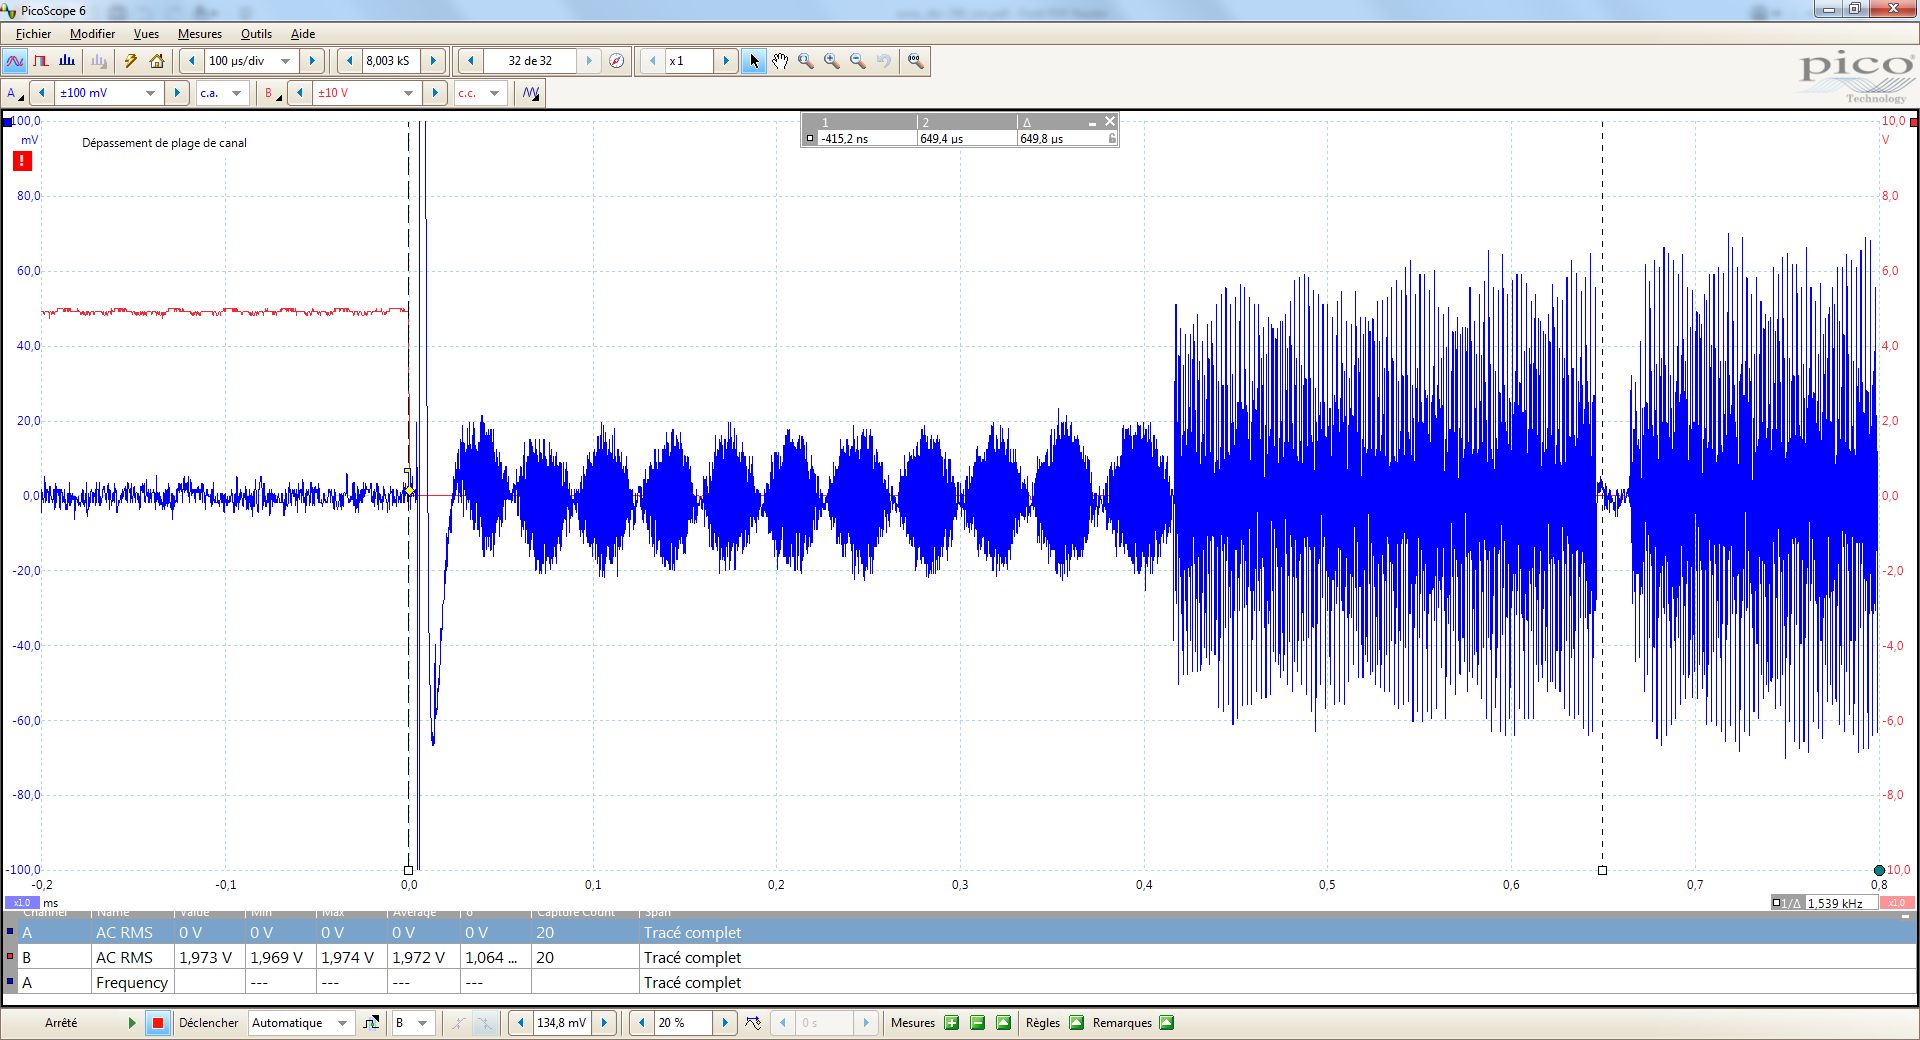This screenshot has height=1040, width=1920.
Task: Open the math channels waveform icon
Action: point(531,93)
